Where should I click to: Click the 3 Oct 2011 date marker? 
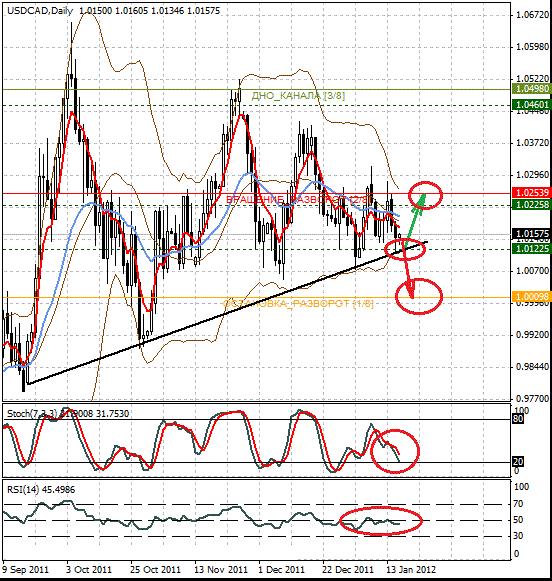click(x=89, y=570)
